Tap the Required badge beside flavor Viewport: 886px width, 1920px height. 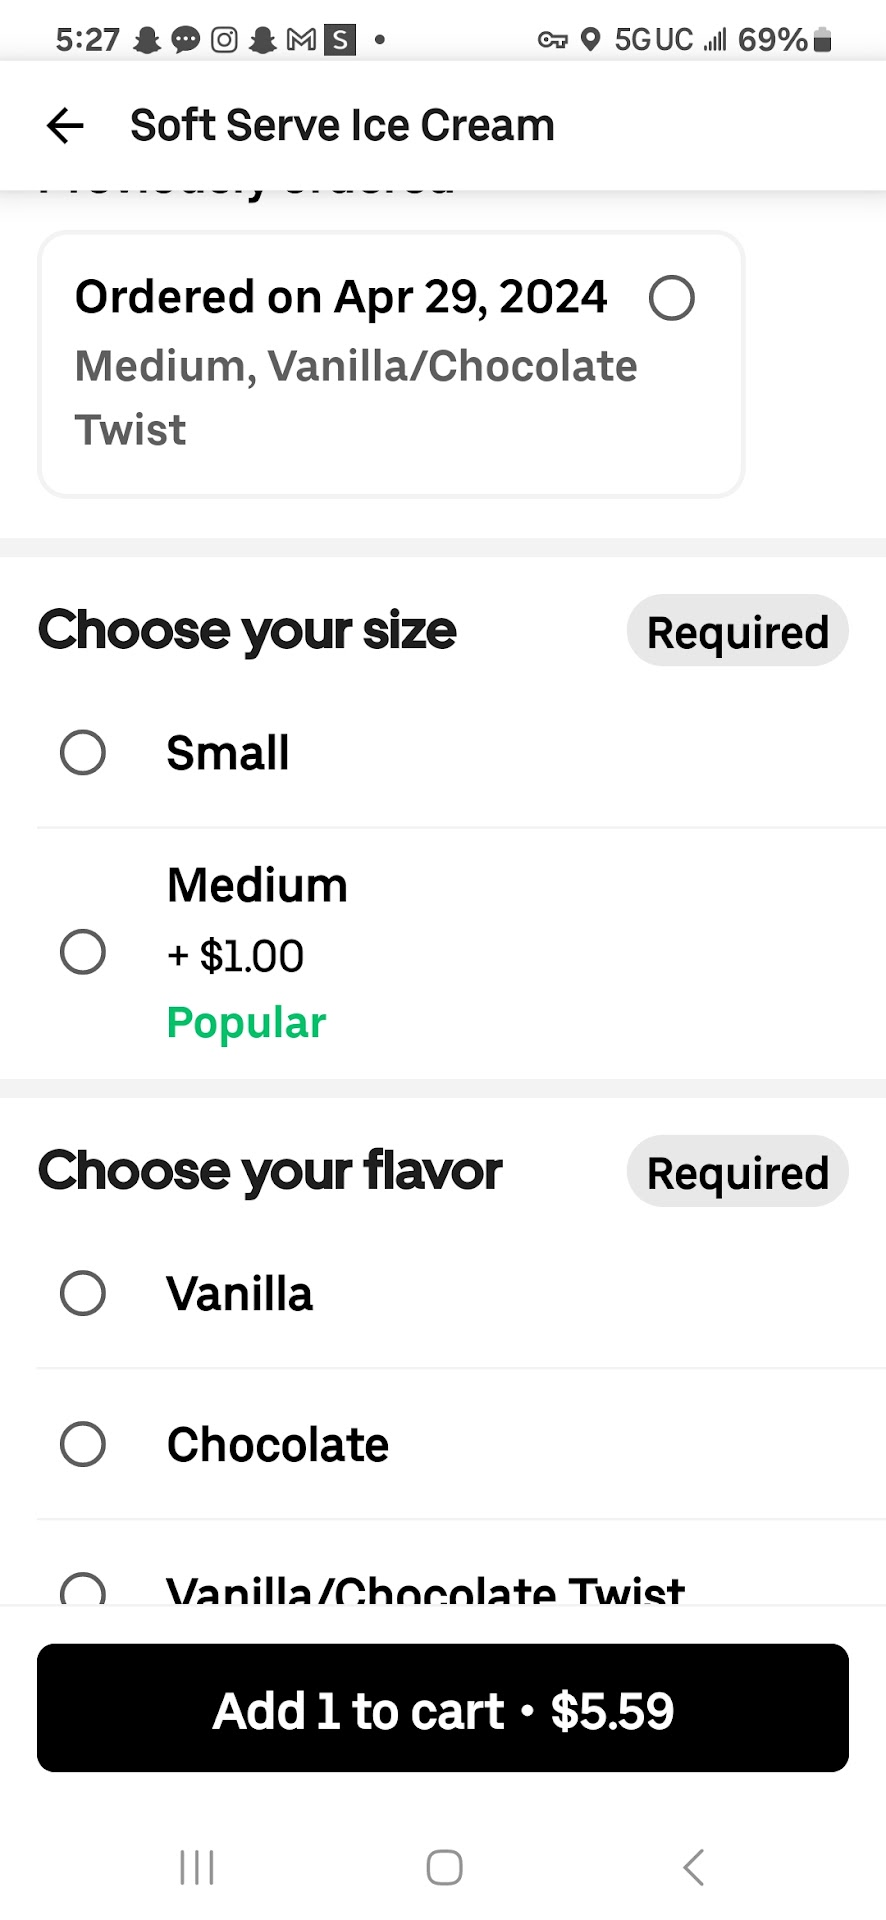click(737, 1172)
